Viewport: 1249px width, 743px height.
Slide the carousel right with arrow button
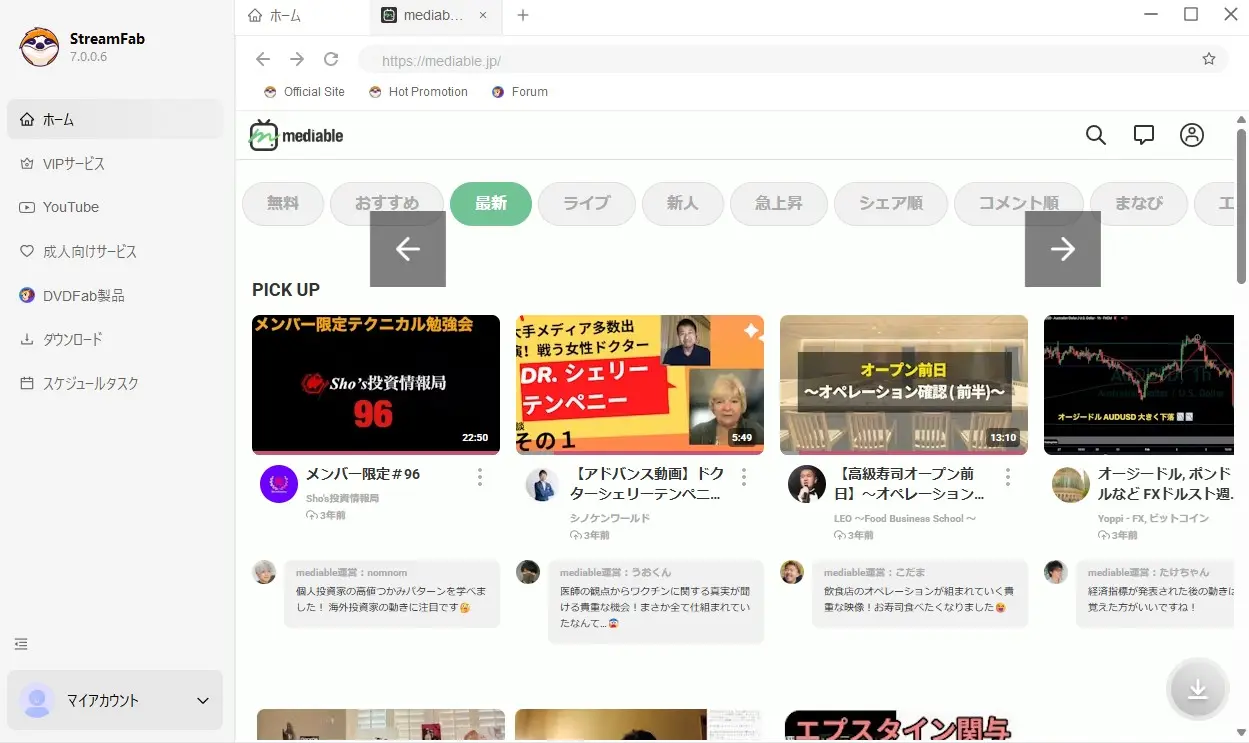pyautogui.click(x=1063, y=249)
